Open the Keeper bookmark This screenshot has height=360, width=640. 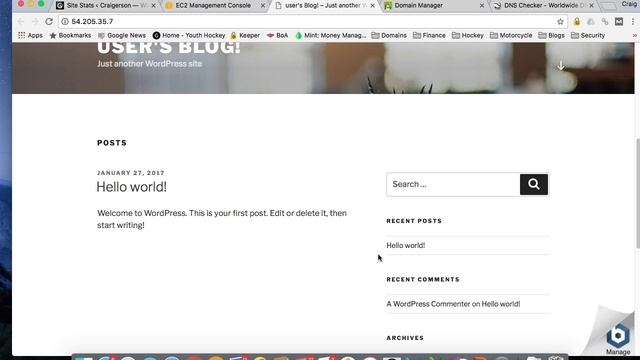pos(245,36)
